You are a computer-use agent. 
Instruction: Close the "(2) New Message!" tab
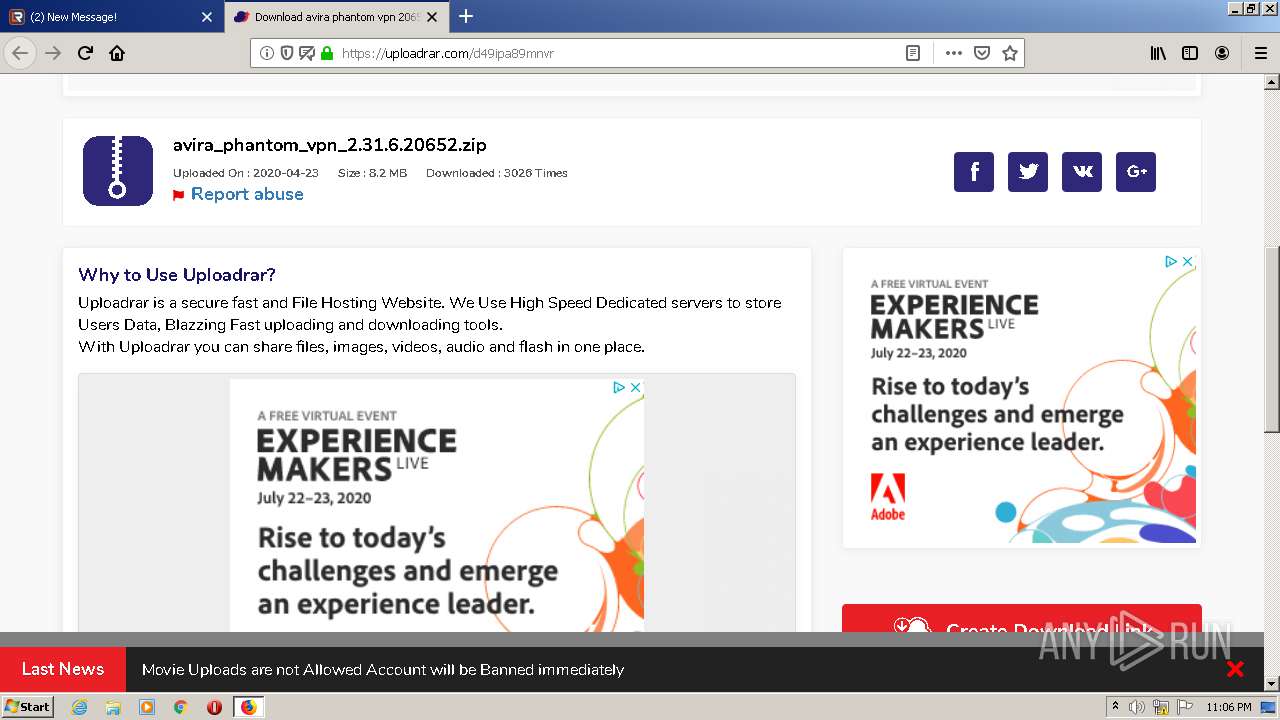(207, 17)
